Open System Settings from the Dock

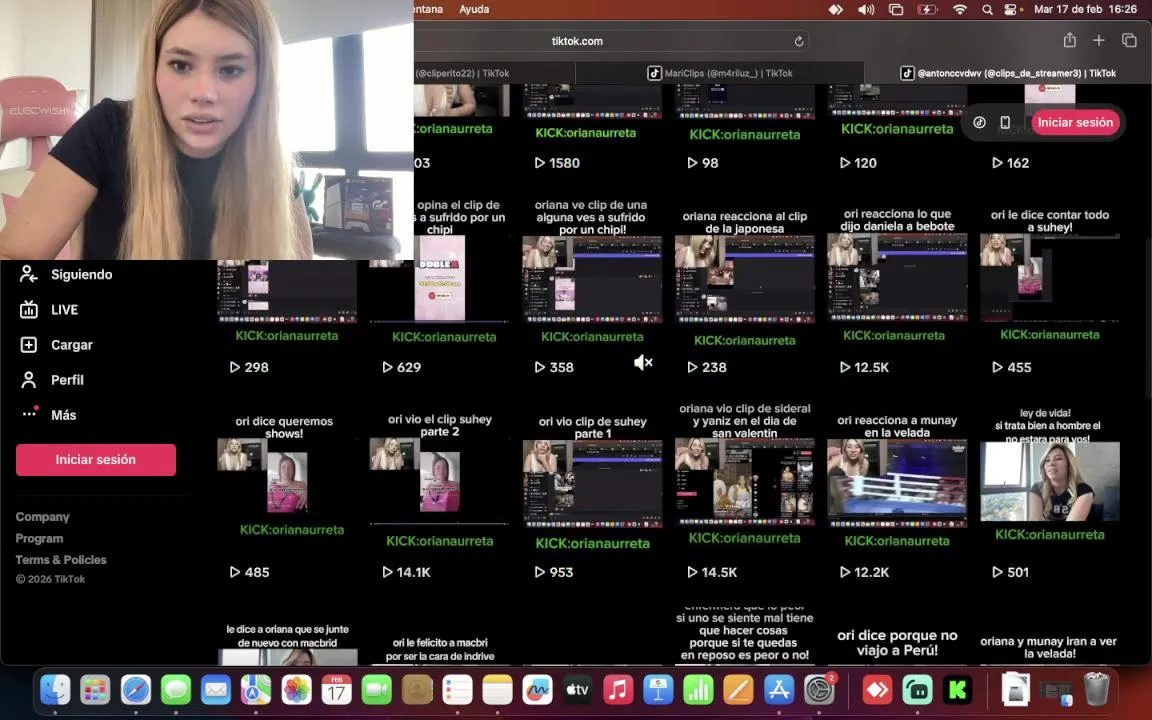coord(818,690)
